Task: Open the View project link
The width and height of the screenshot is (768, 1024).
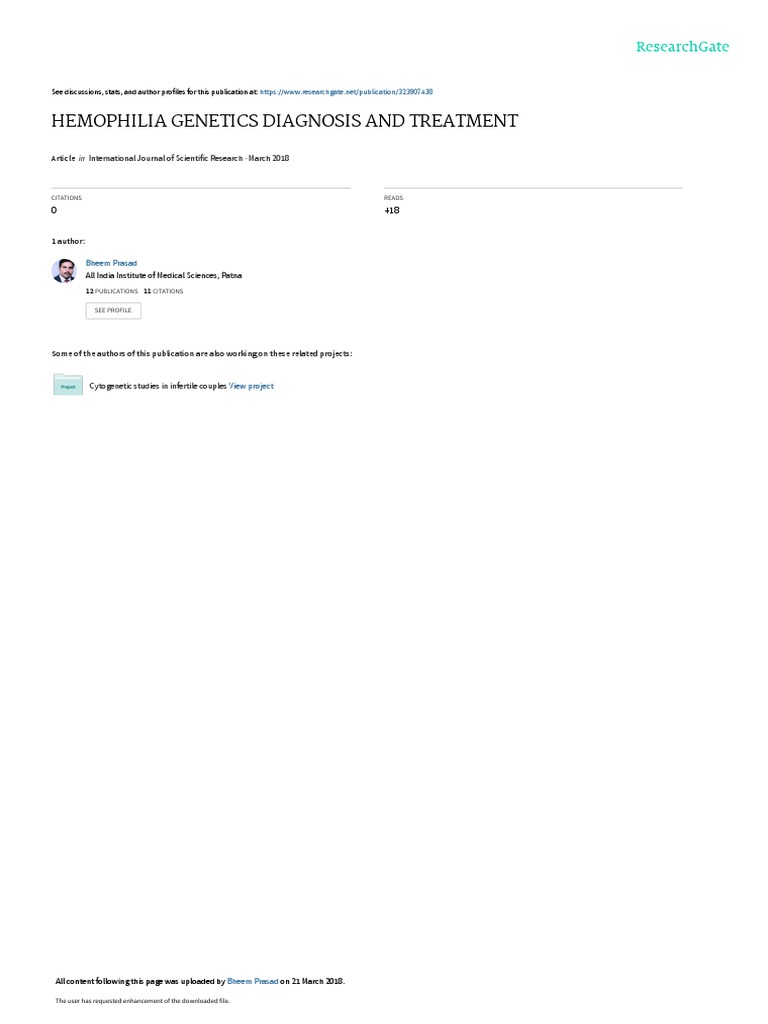Action: (x=251, y=386)
